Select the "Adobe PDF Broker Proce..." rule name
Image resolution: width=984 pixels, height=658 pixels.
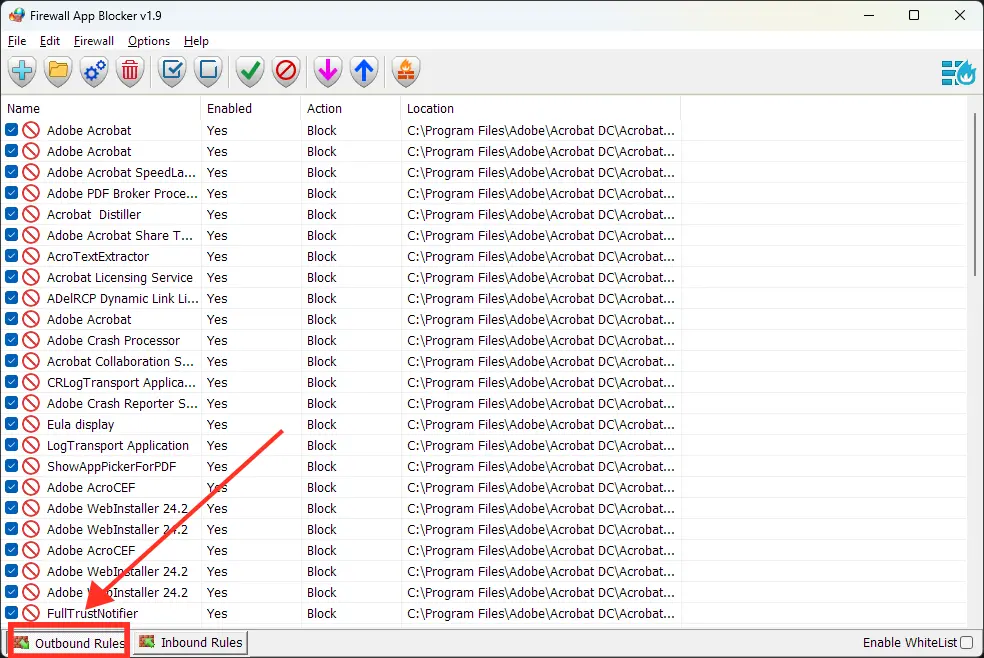point(122,193)
